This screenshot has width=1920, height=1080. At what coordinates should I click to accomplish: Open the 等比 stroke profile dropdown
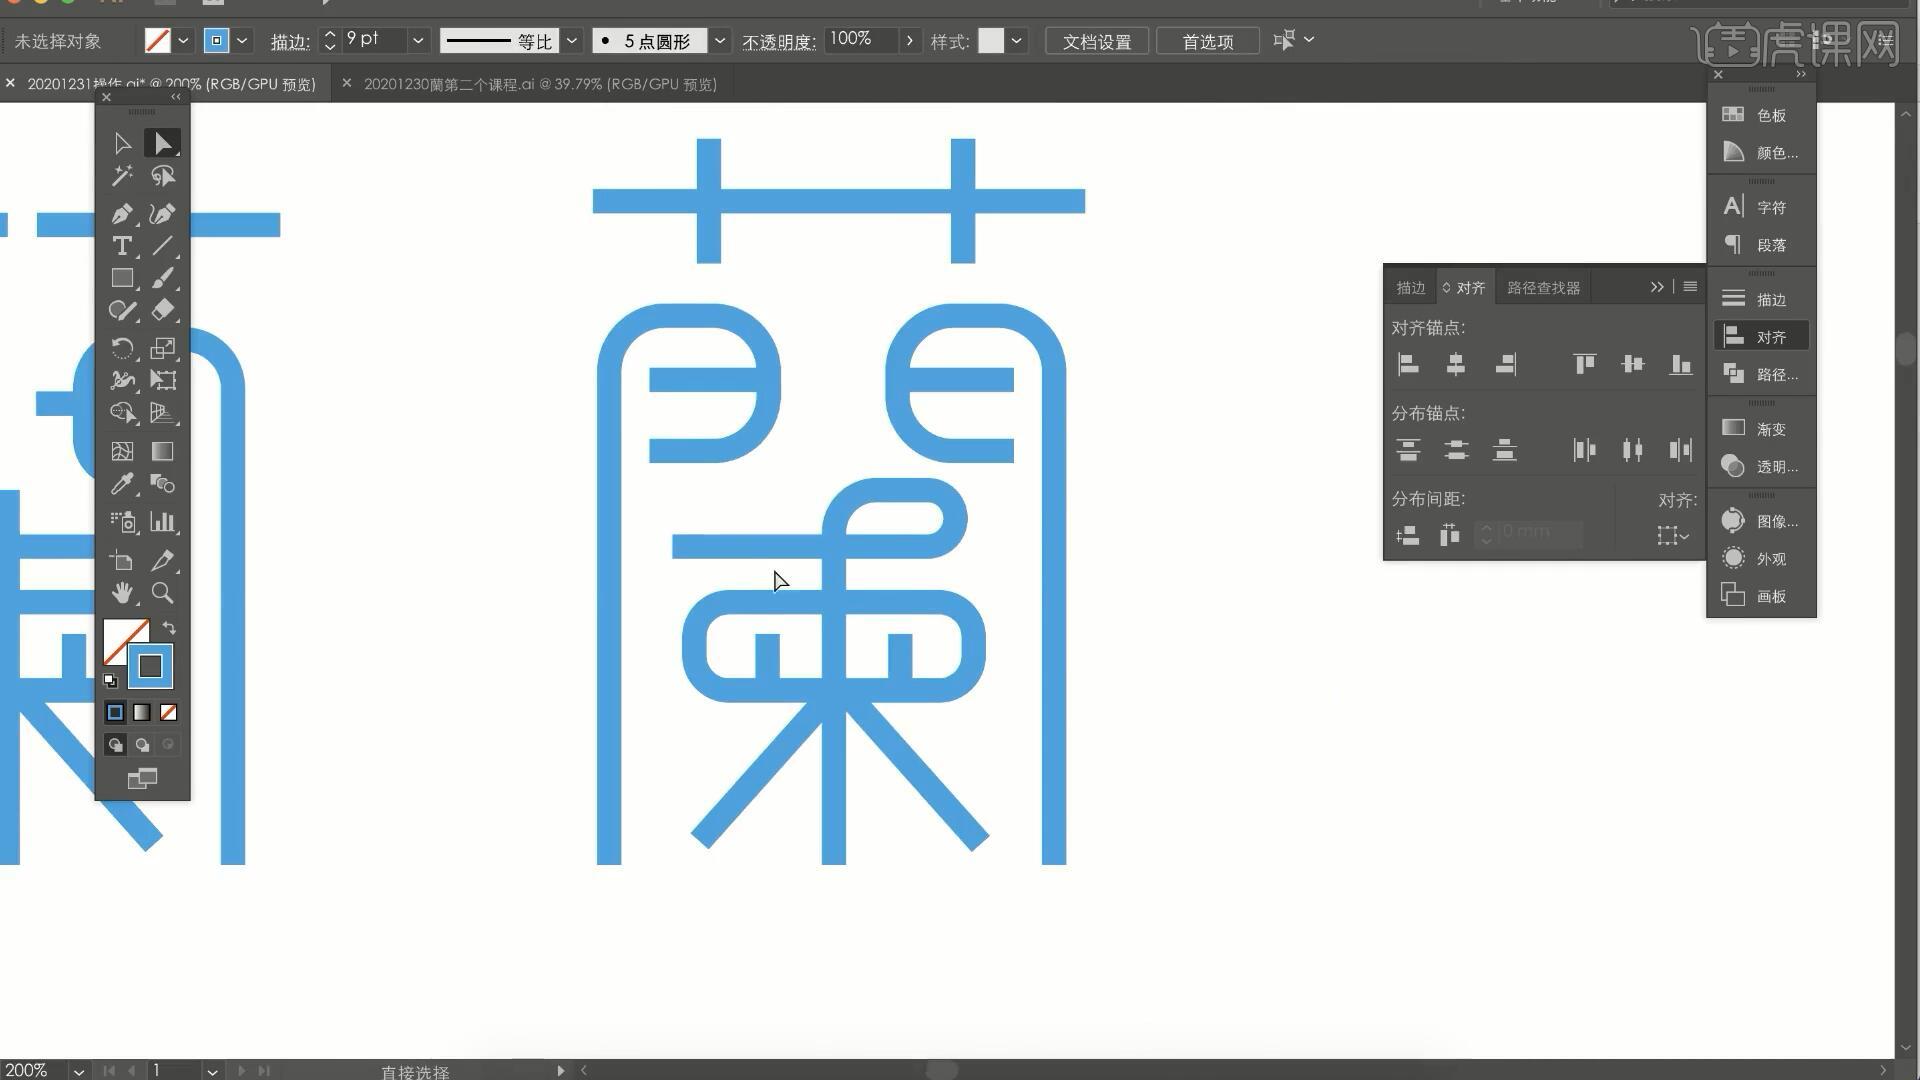point(571,40)
